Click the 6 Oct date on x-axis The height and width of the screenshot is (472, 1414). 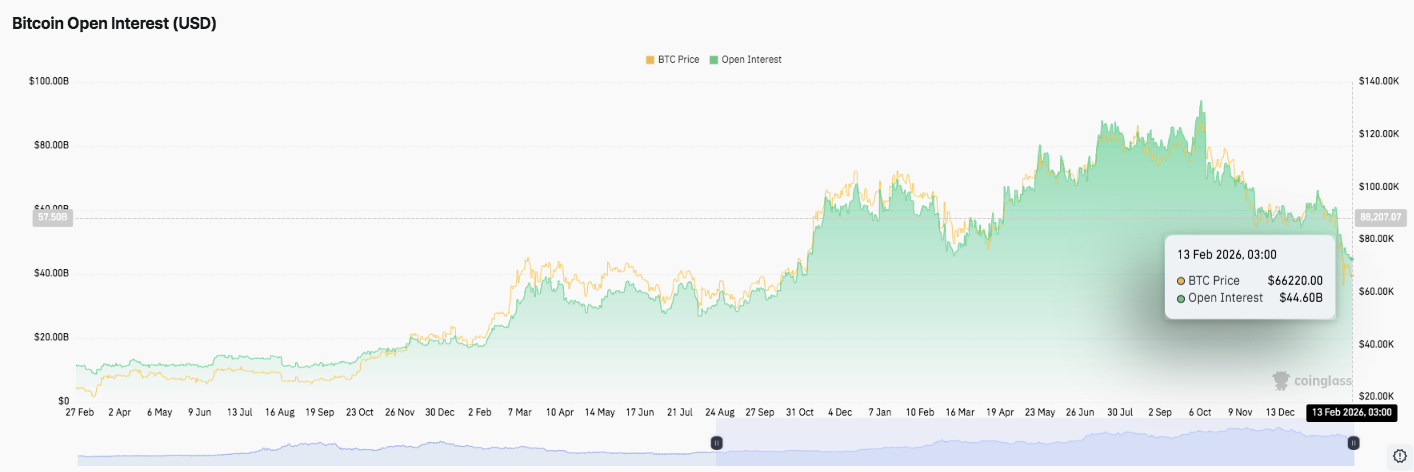pyautogui.click(x=1198, y=411)
